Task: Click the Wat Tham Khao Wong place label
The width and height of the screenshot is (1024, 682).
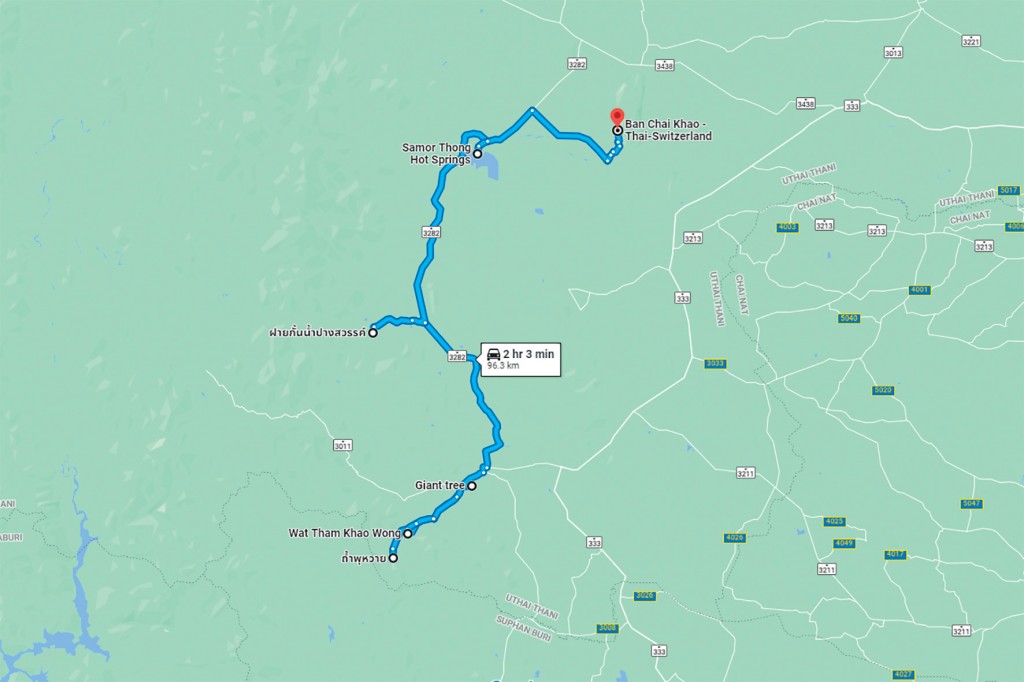Action: coord(344,533)
